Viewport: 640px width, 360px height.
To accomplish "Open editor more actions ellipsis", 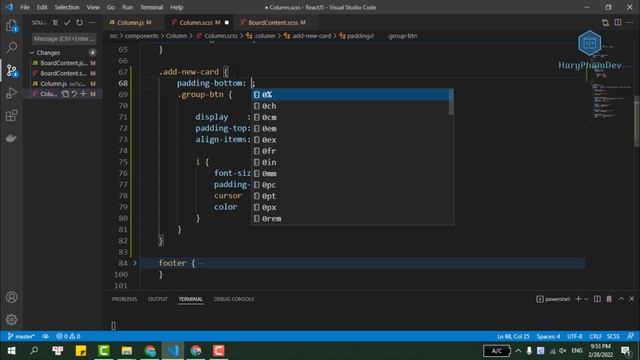I will (630, 22).
